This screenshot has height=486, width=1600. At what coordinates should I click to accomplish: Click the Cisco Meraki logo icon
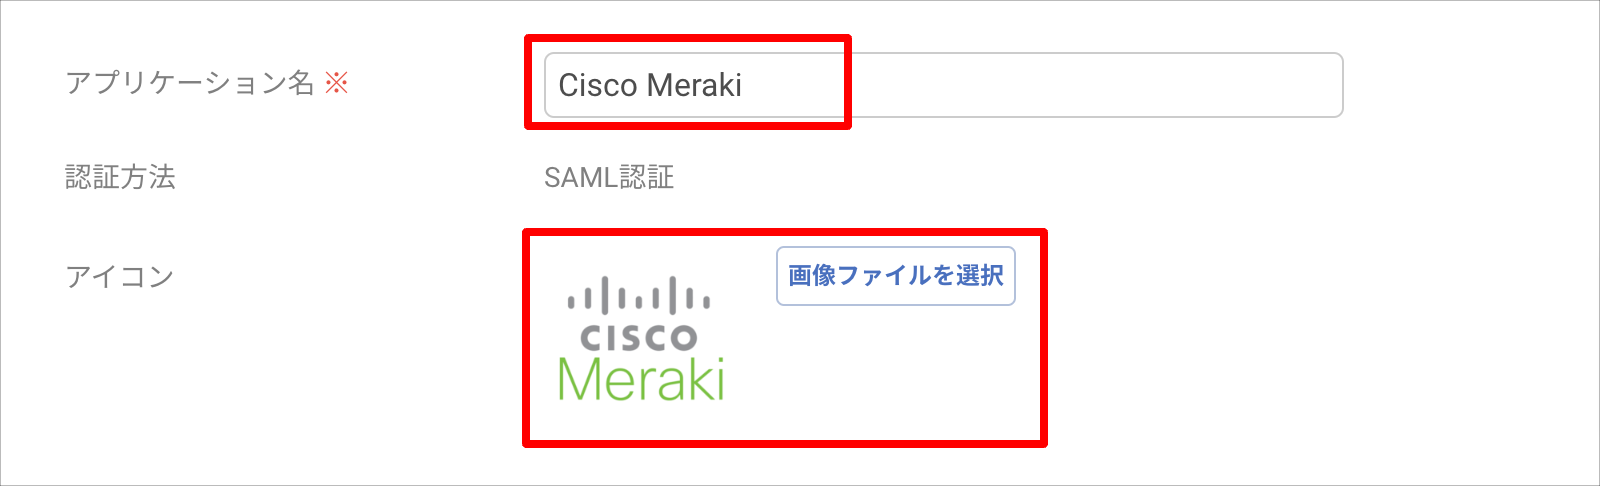641,338
